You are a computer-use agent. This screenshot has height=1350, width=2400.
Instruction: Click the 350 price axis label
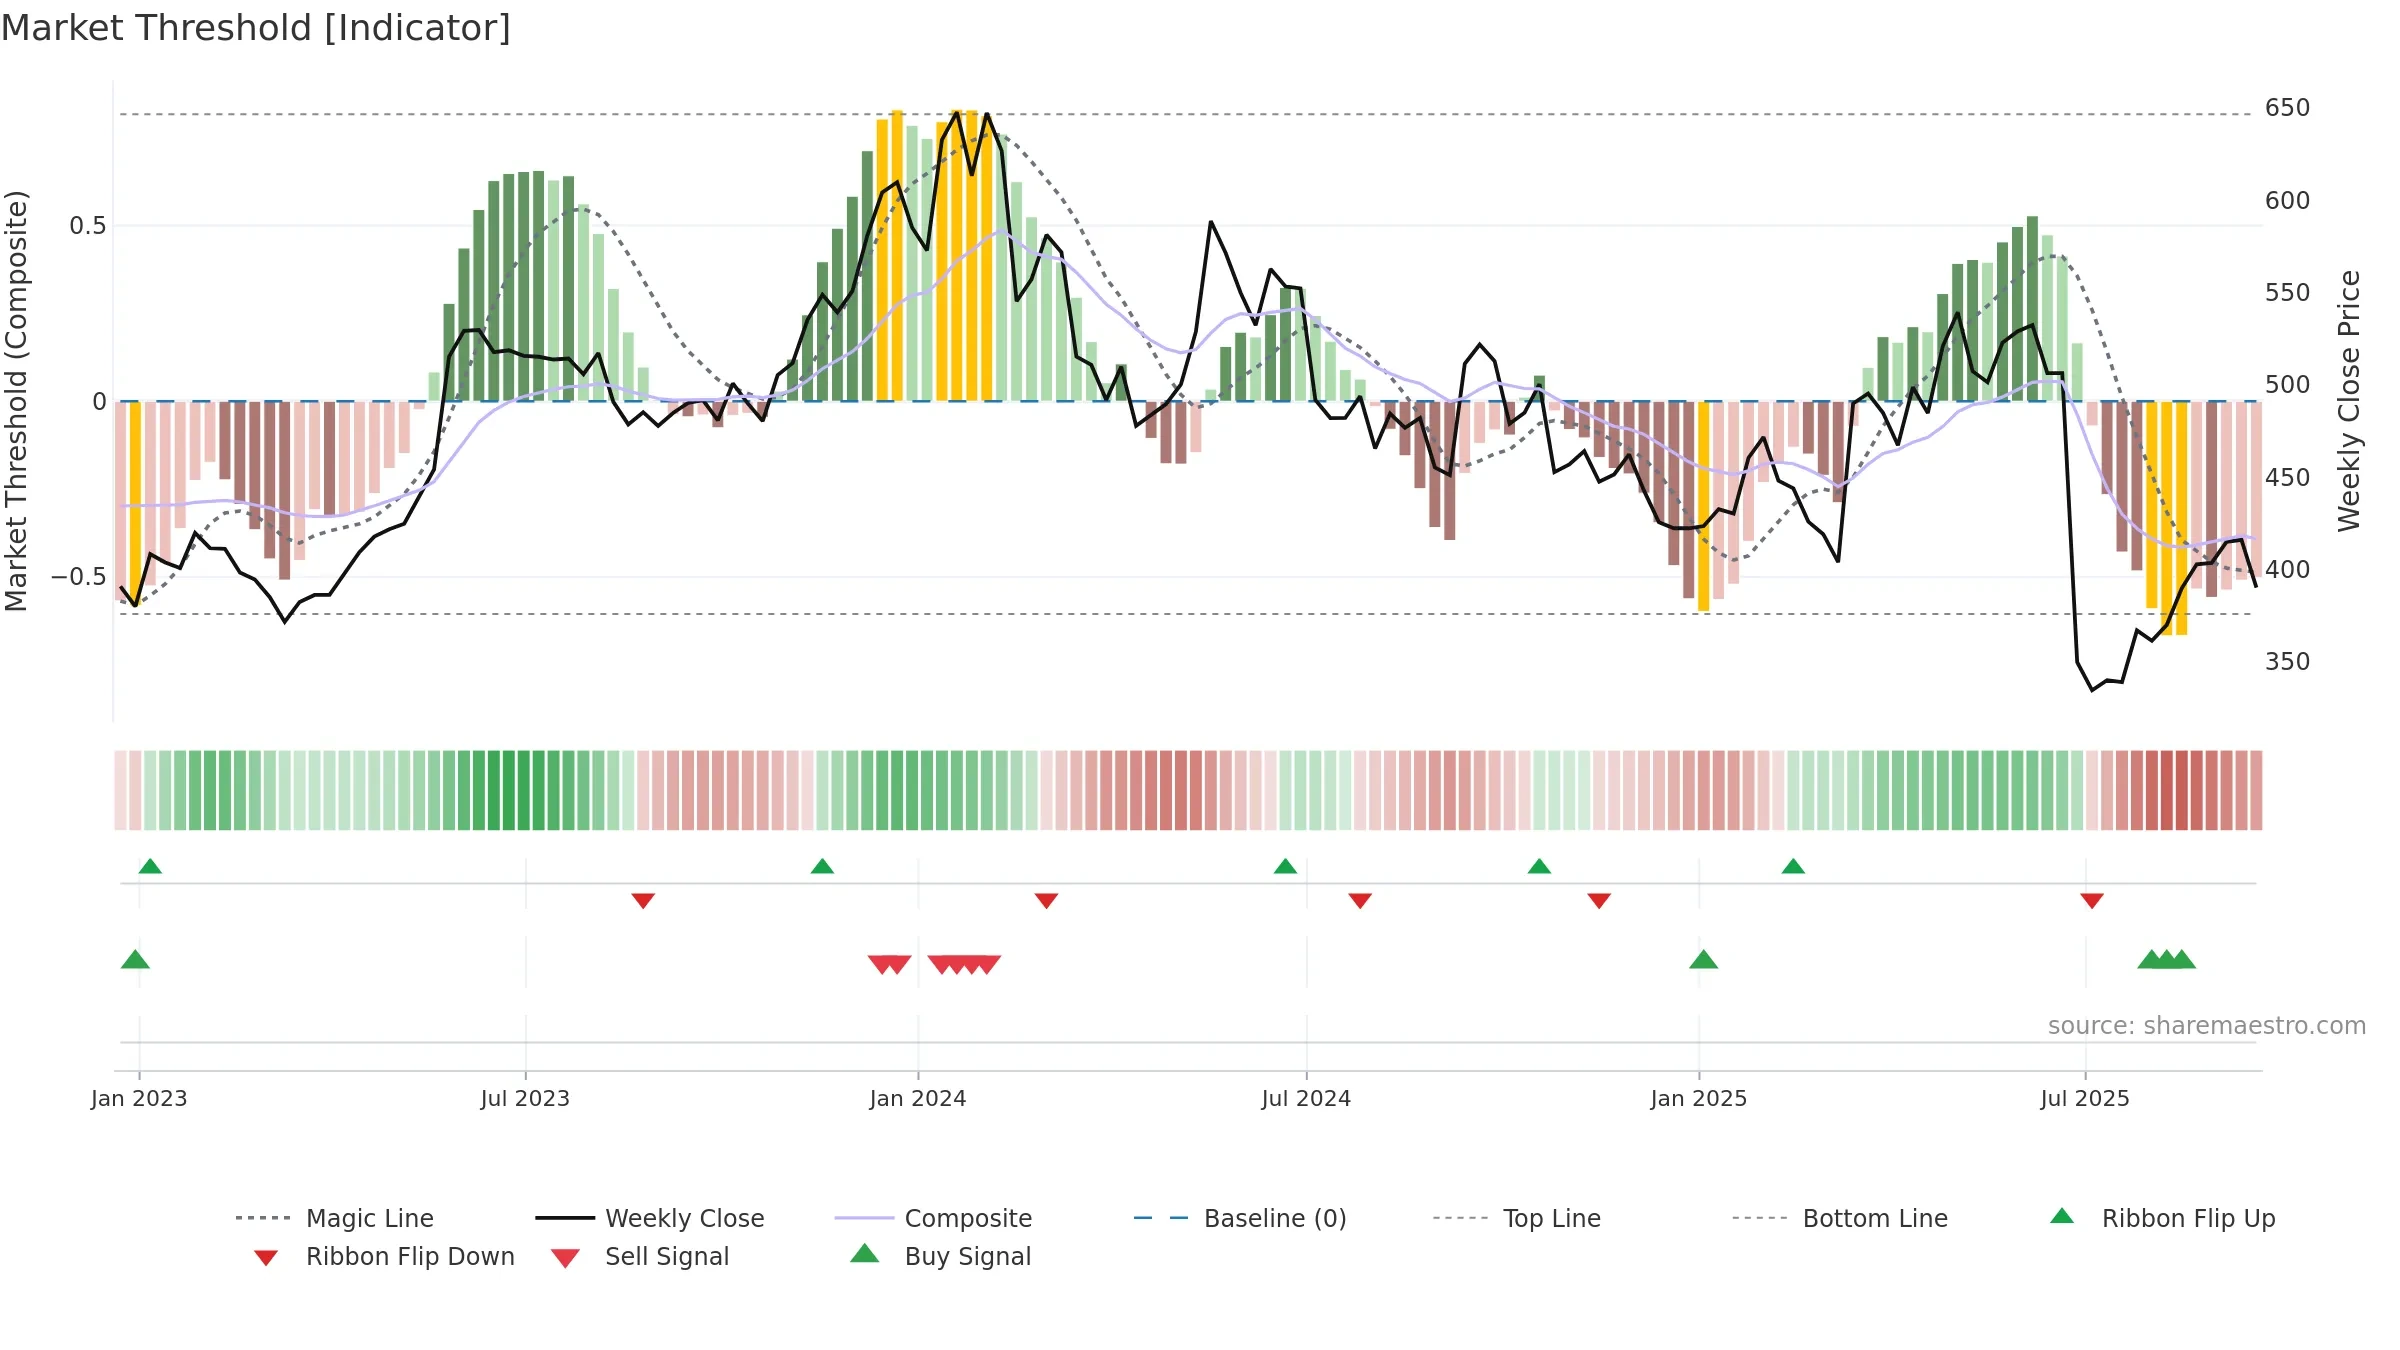tap(2288, 662)
